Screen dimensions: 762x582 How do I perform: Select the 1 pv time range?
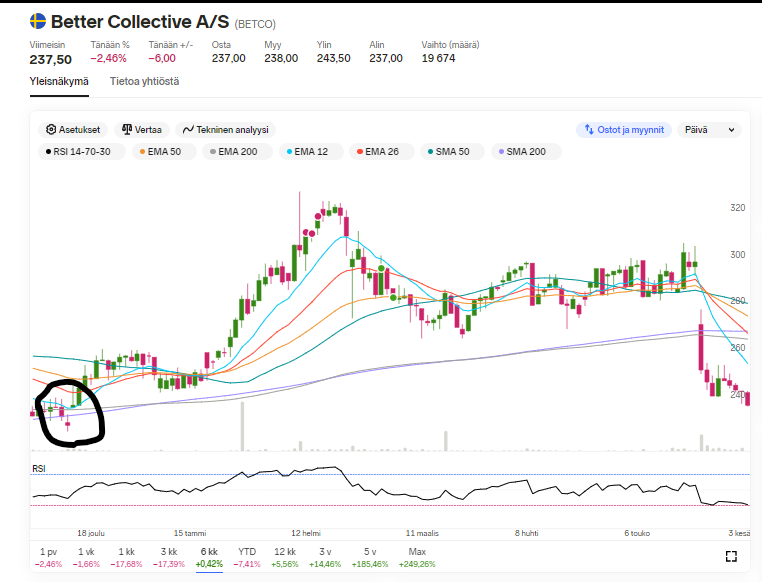pyautogui.click(x=49, y=557)
